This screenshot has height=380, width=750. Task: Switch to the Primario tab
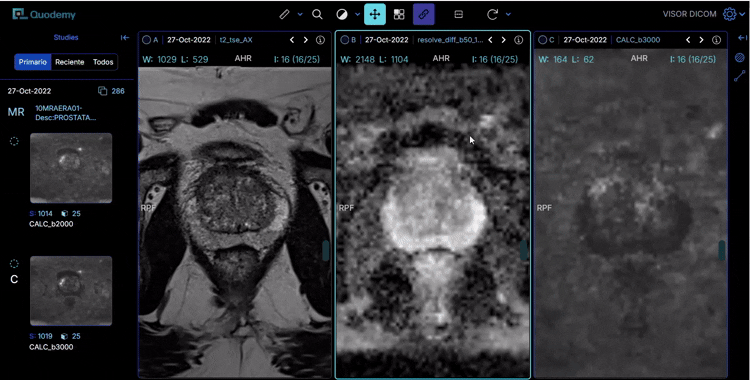point(33,62)
